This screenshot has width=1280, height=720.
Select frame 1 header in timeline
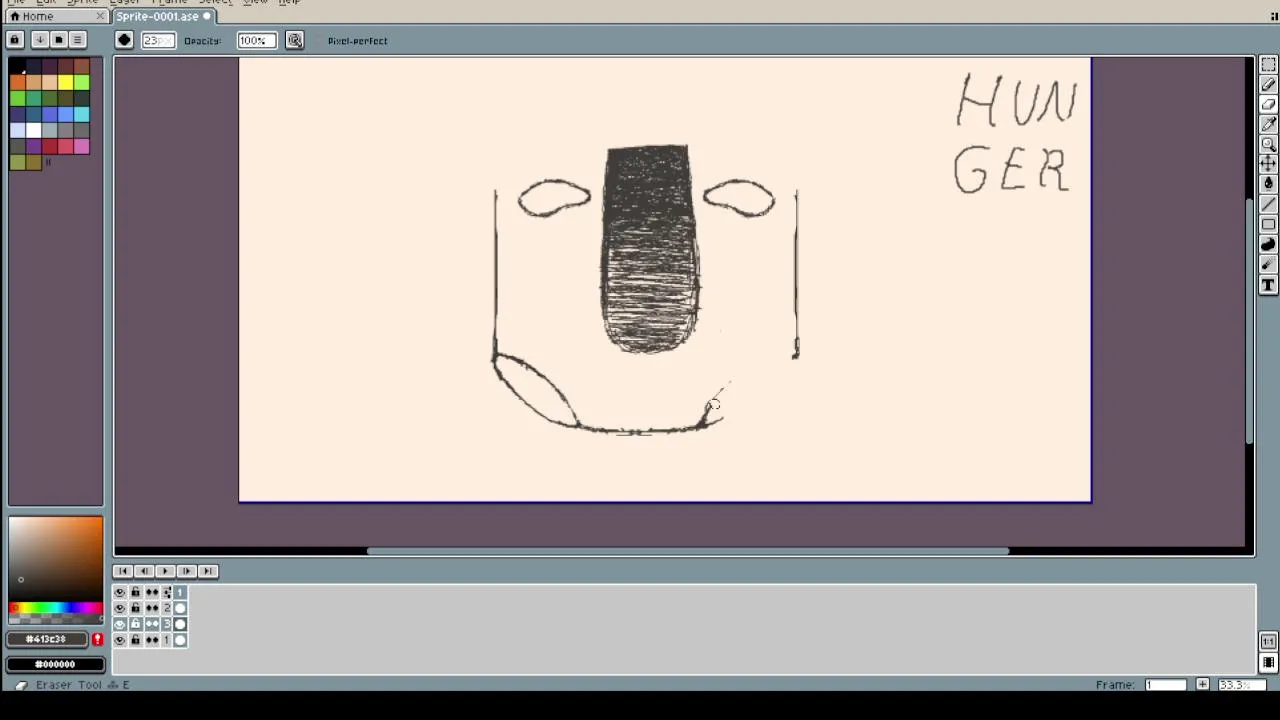[180, 592]
